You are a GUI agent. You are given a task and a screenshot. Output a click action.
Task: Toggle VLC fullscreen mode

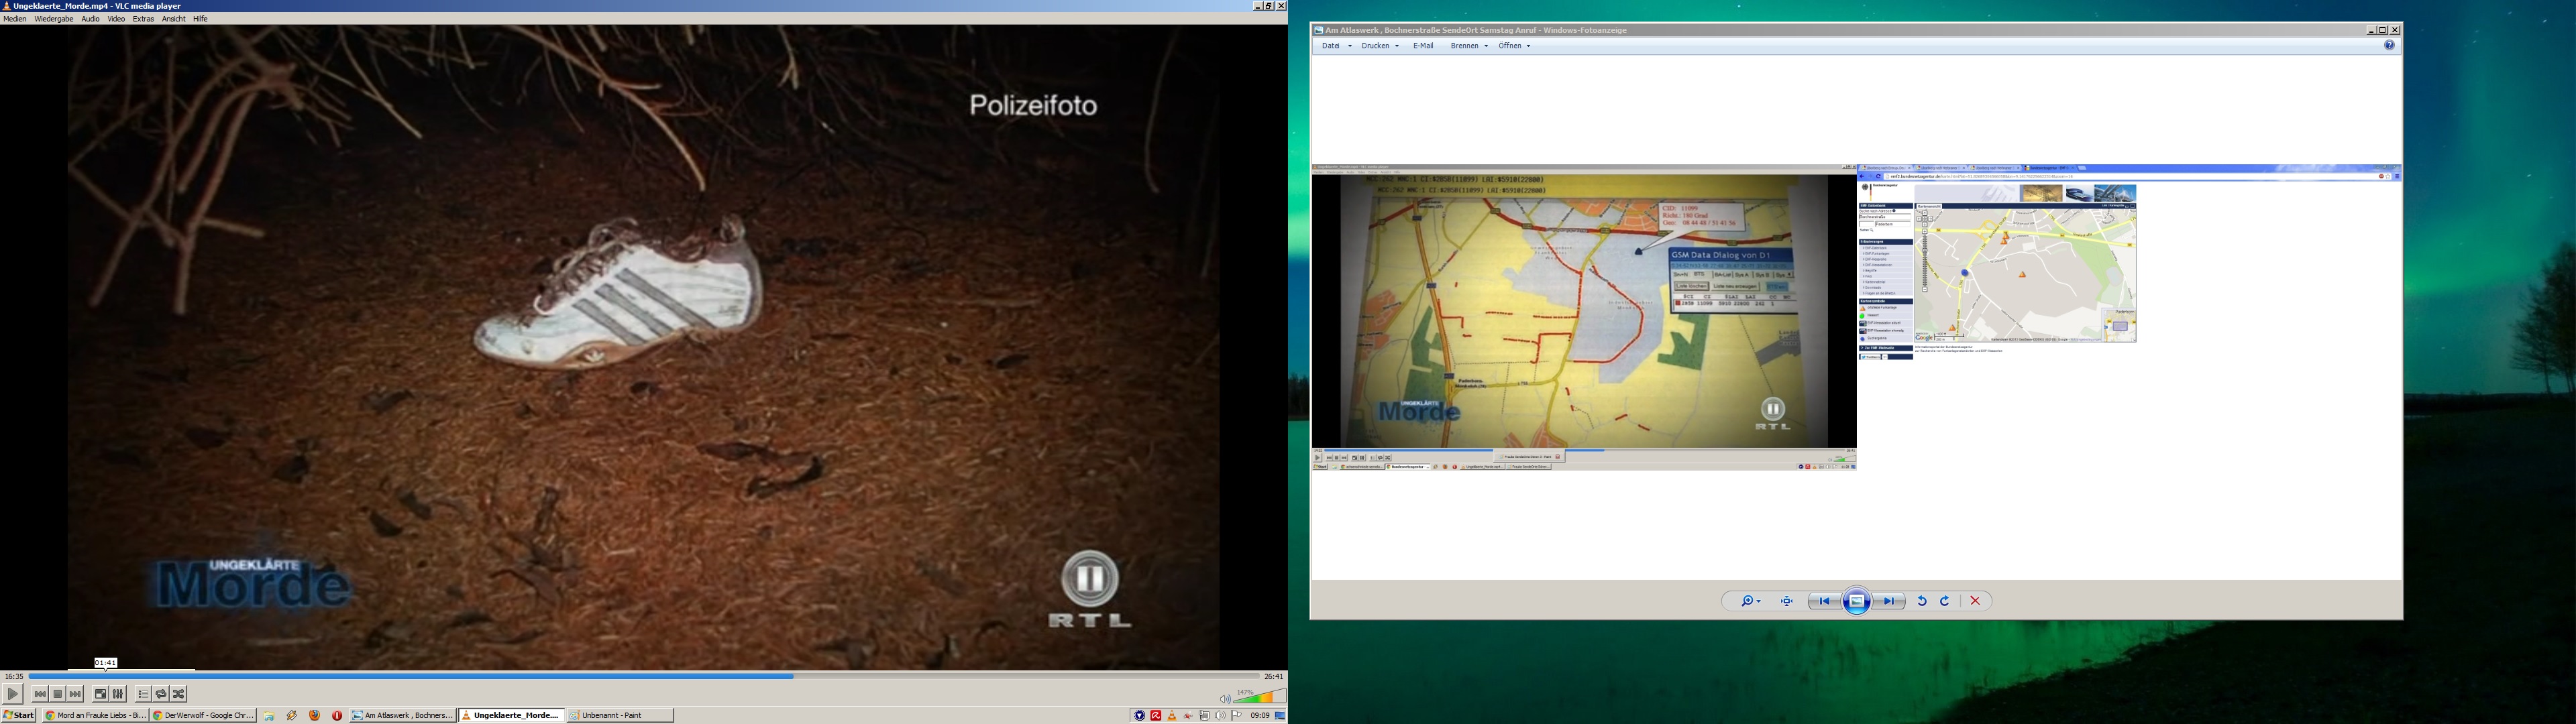click(101, 694)
